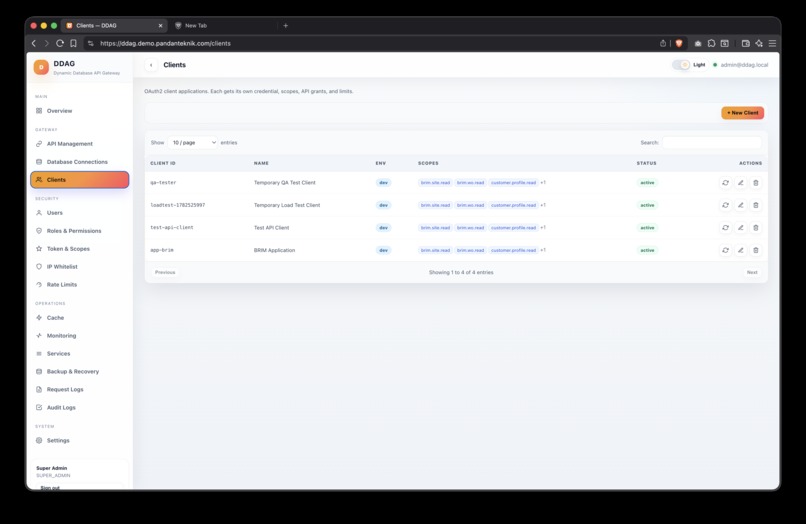Sort by the STATUS column header

click(646, 163)
